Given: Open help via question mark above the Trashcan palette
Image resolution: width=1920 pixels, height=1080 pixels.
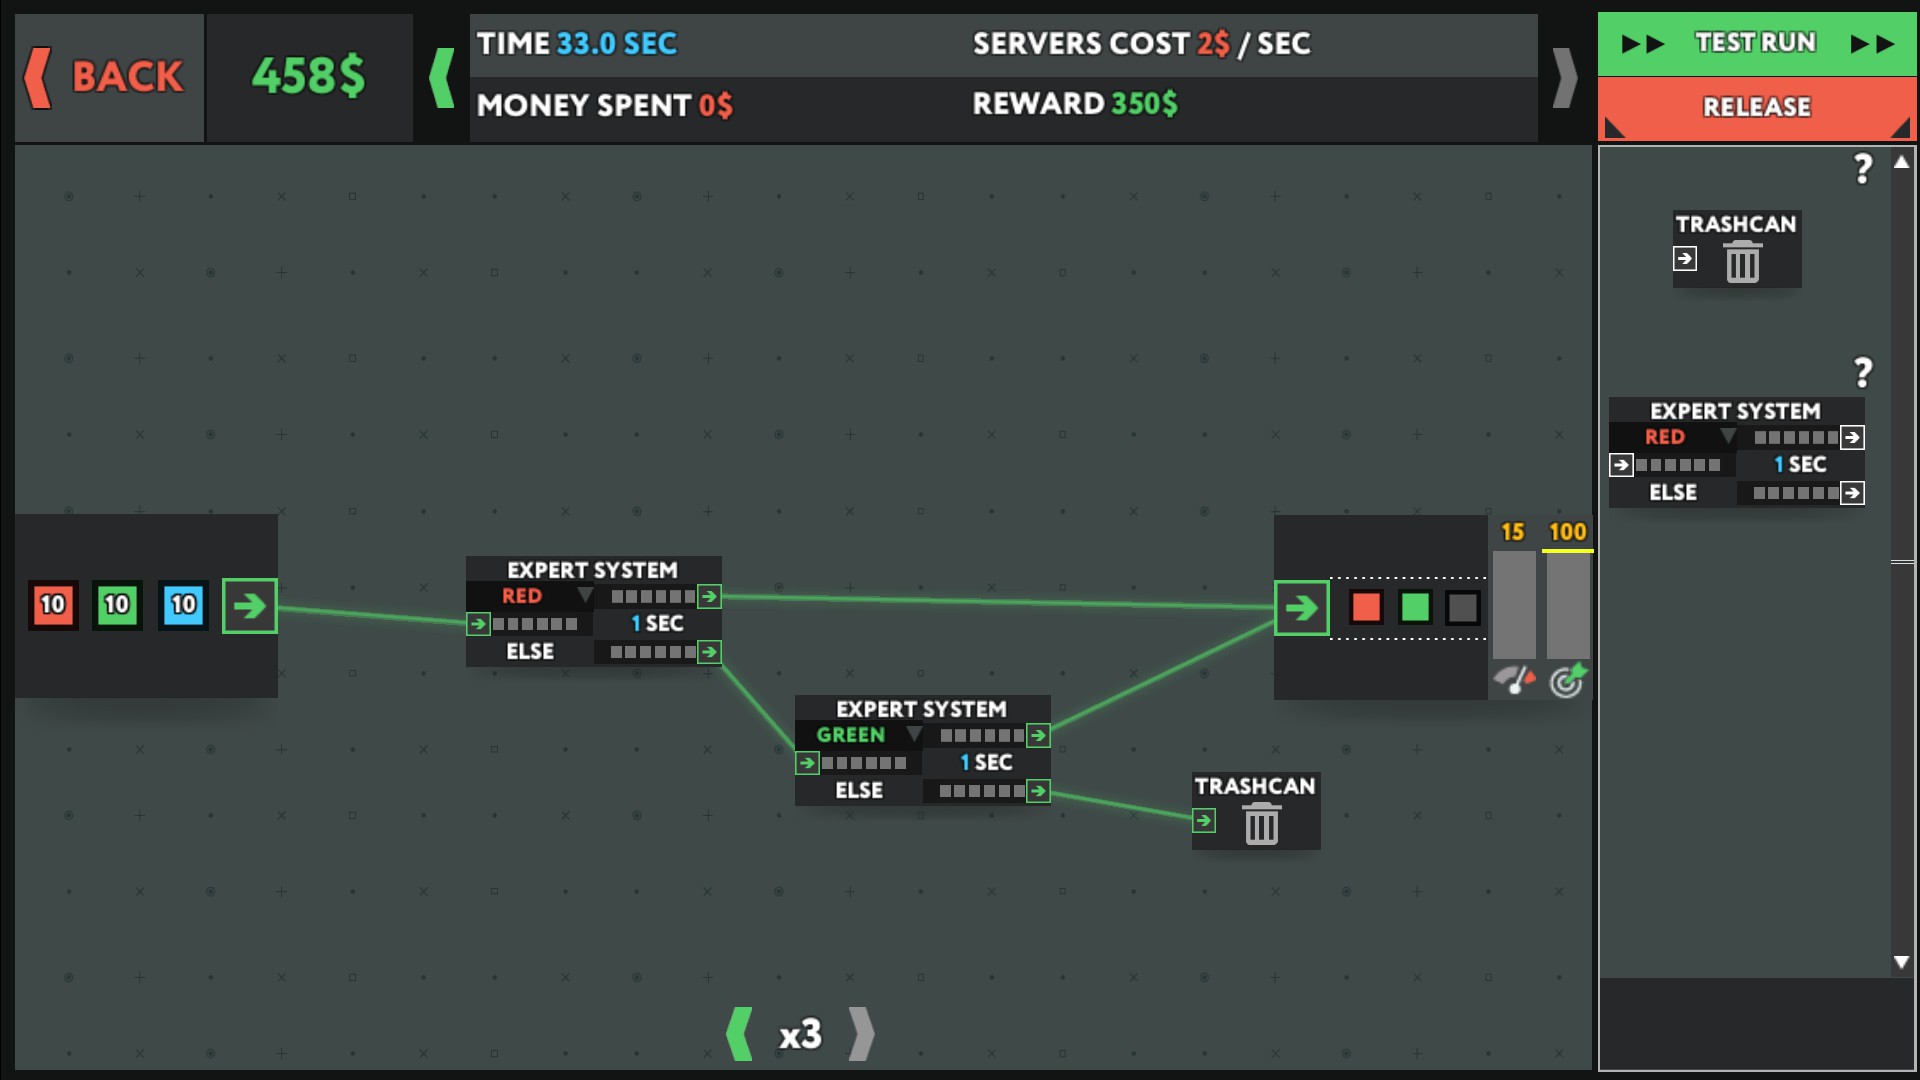Looking at the screenshot, I should 1862,170.
